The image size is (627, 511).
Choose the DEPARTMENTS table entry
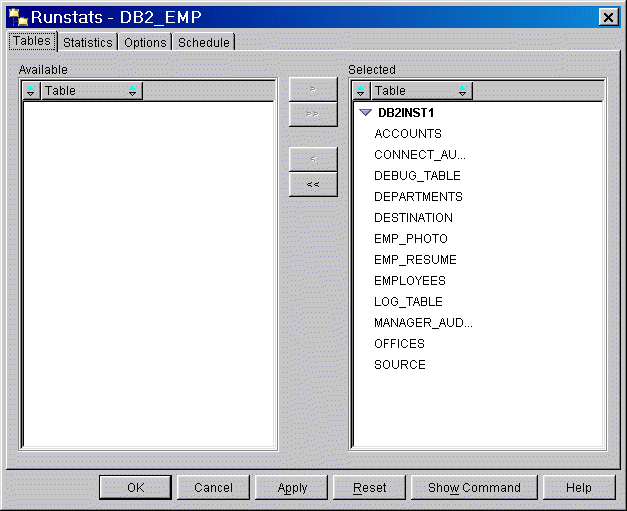coord(418,197)
